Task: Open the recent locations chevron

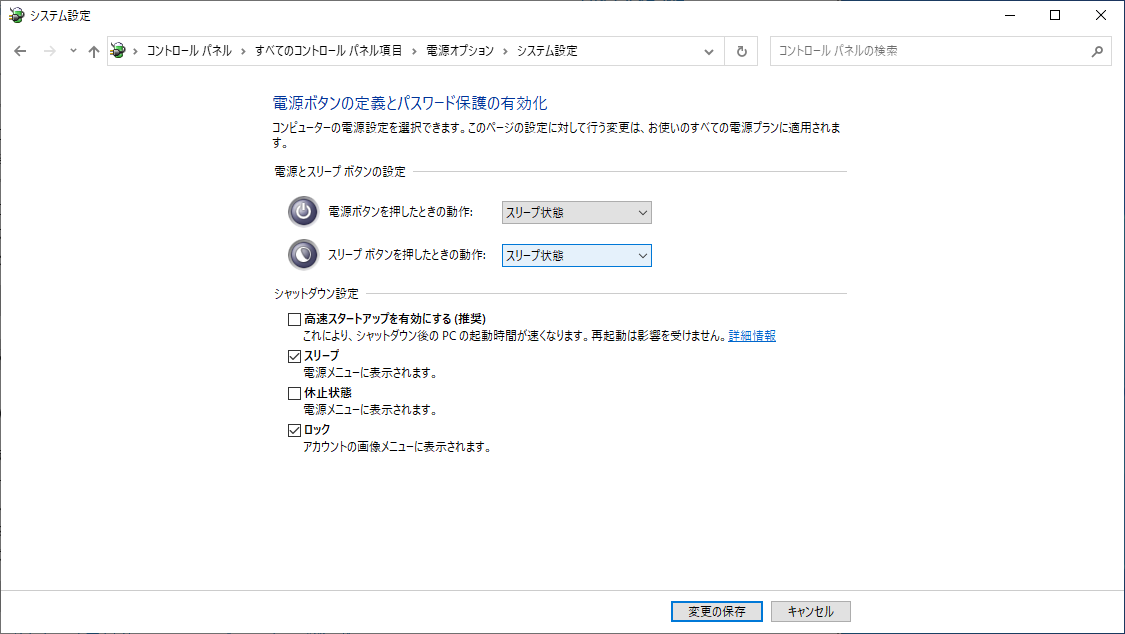Action: click(73, 51)
